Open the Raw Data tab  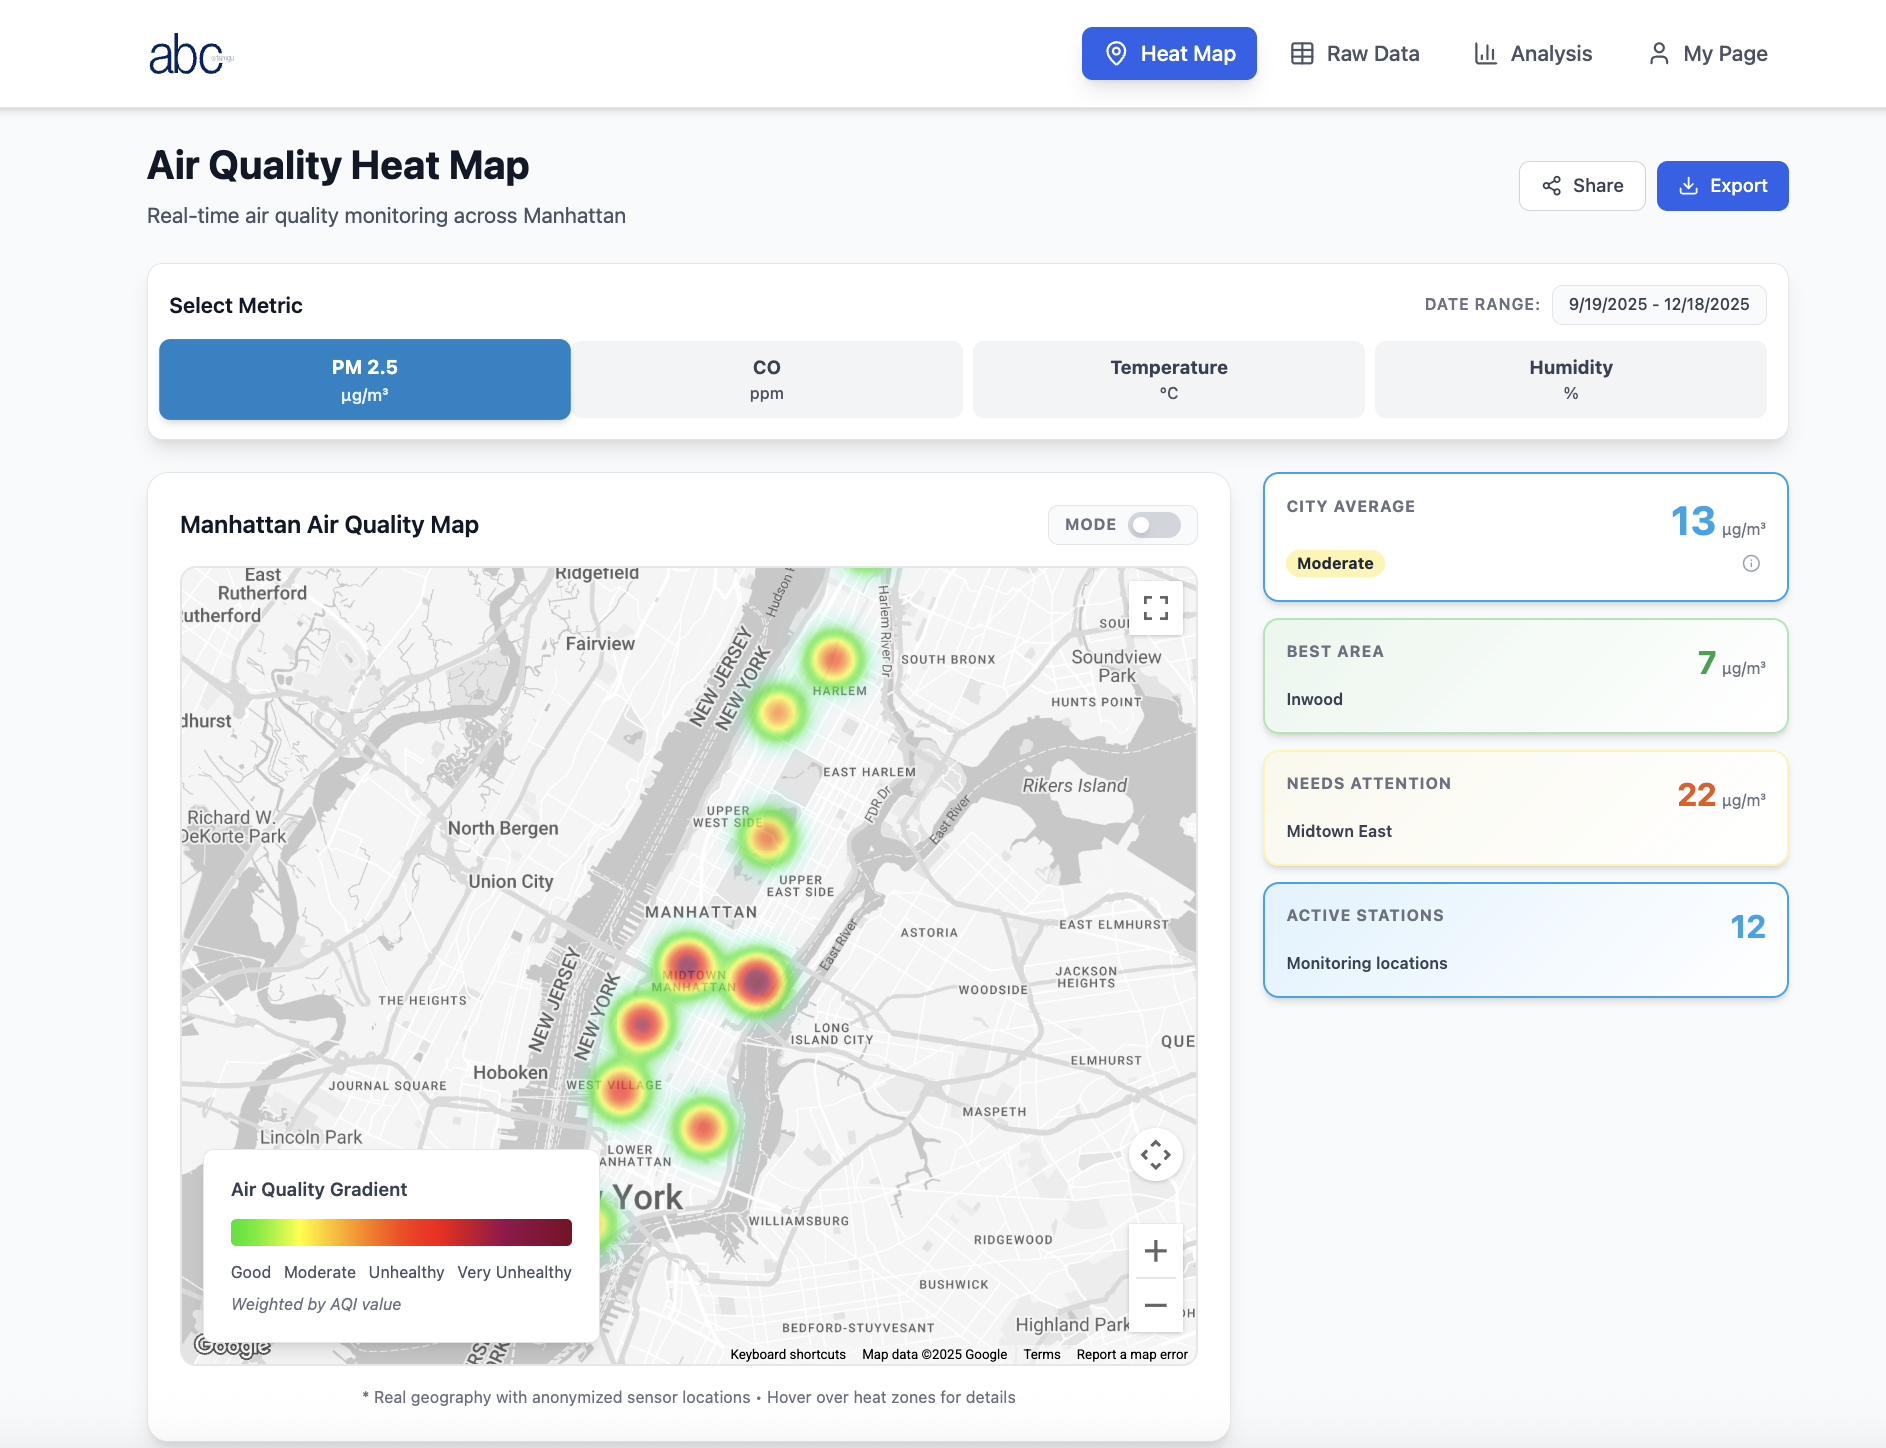pos(1355,54)
